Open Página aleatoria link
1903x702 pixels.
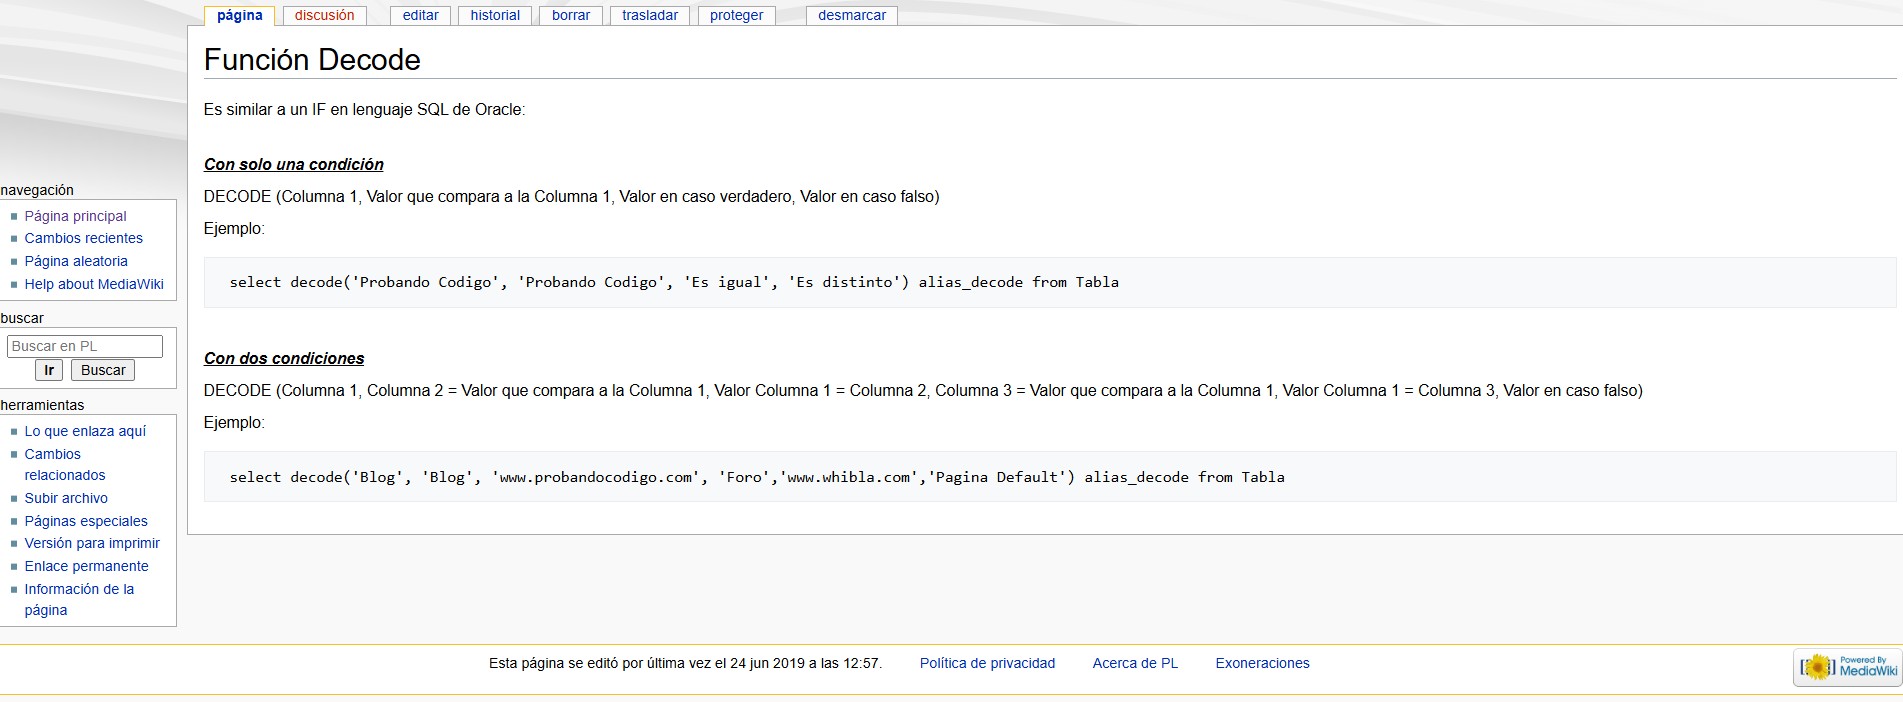tap(76, 261)
